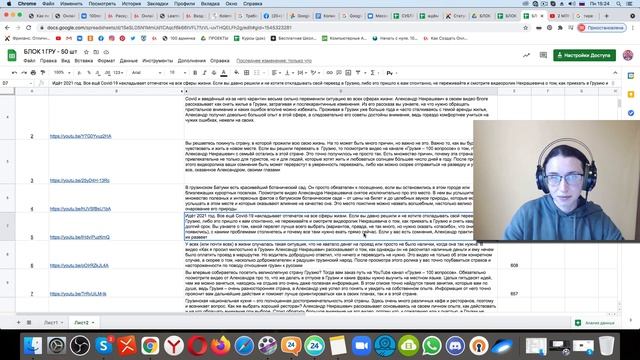This screenshot has width=640, height=360.
Task: Open Анализ данных explore button
Action: pos(595,323)
